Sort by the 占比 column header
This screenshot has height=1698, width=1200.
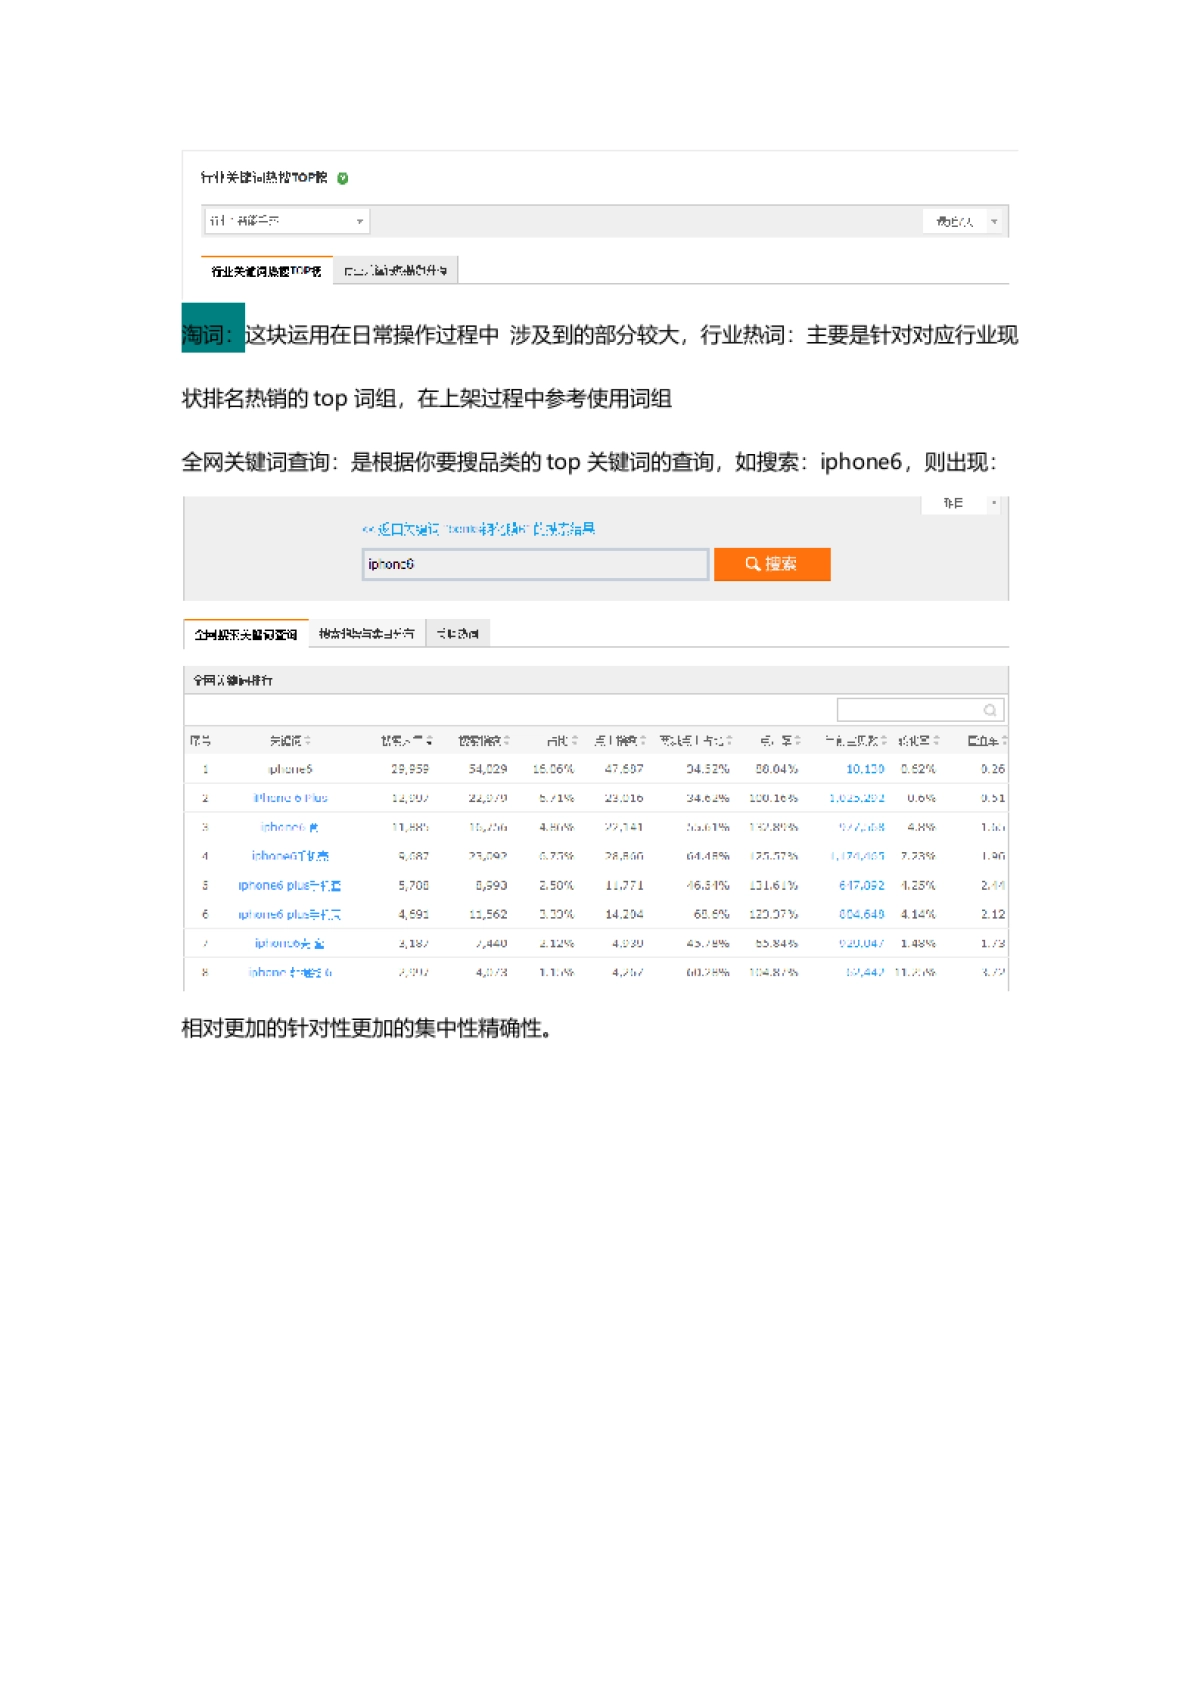(x=562, y=741)
